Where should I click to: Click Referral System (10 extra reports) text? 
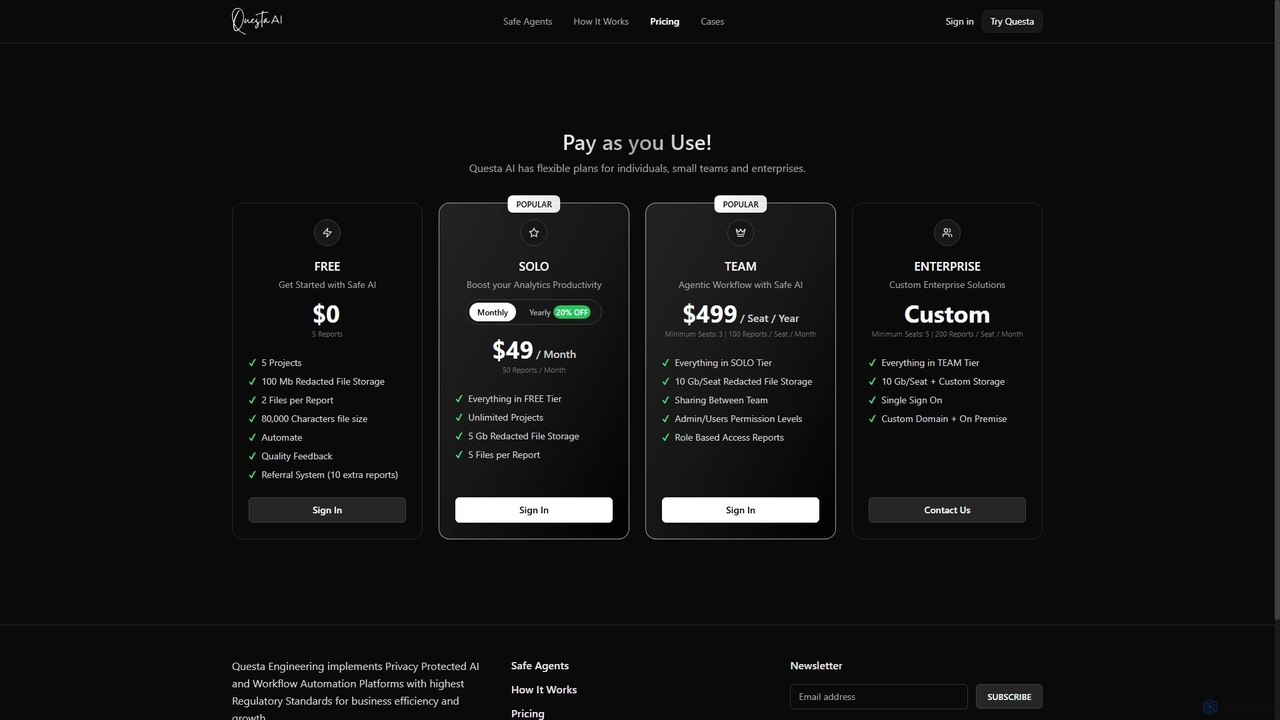click(x=330, y=475)
